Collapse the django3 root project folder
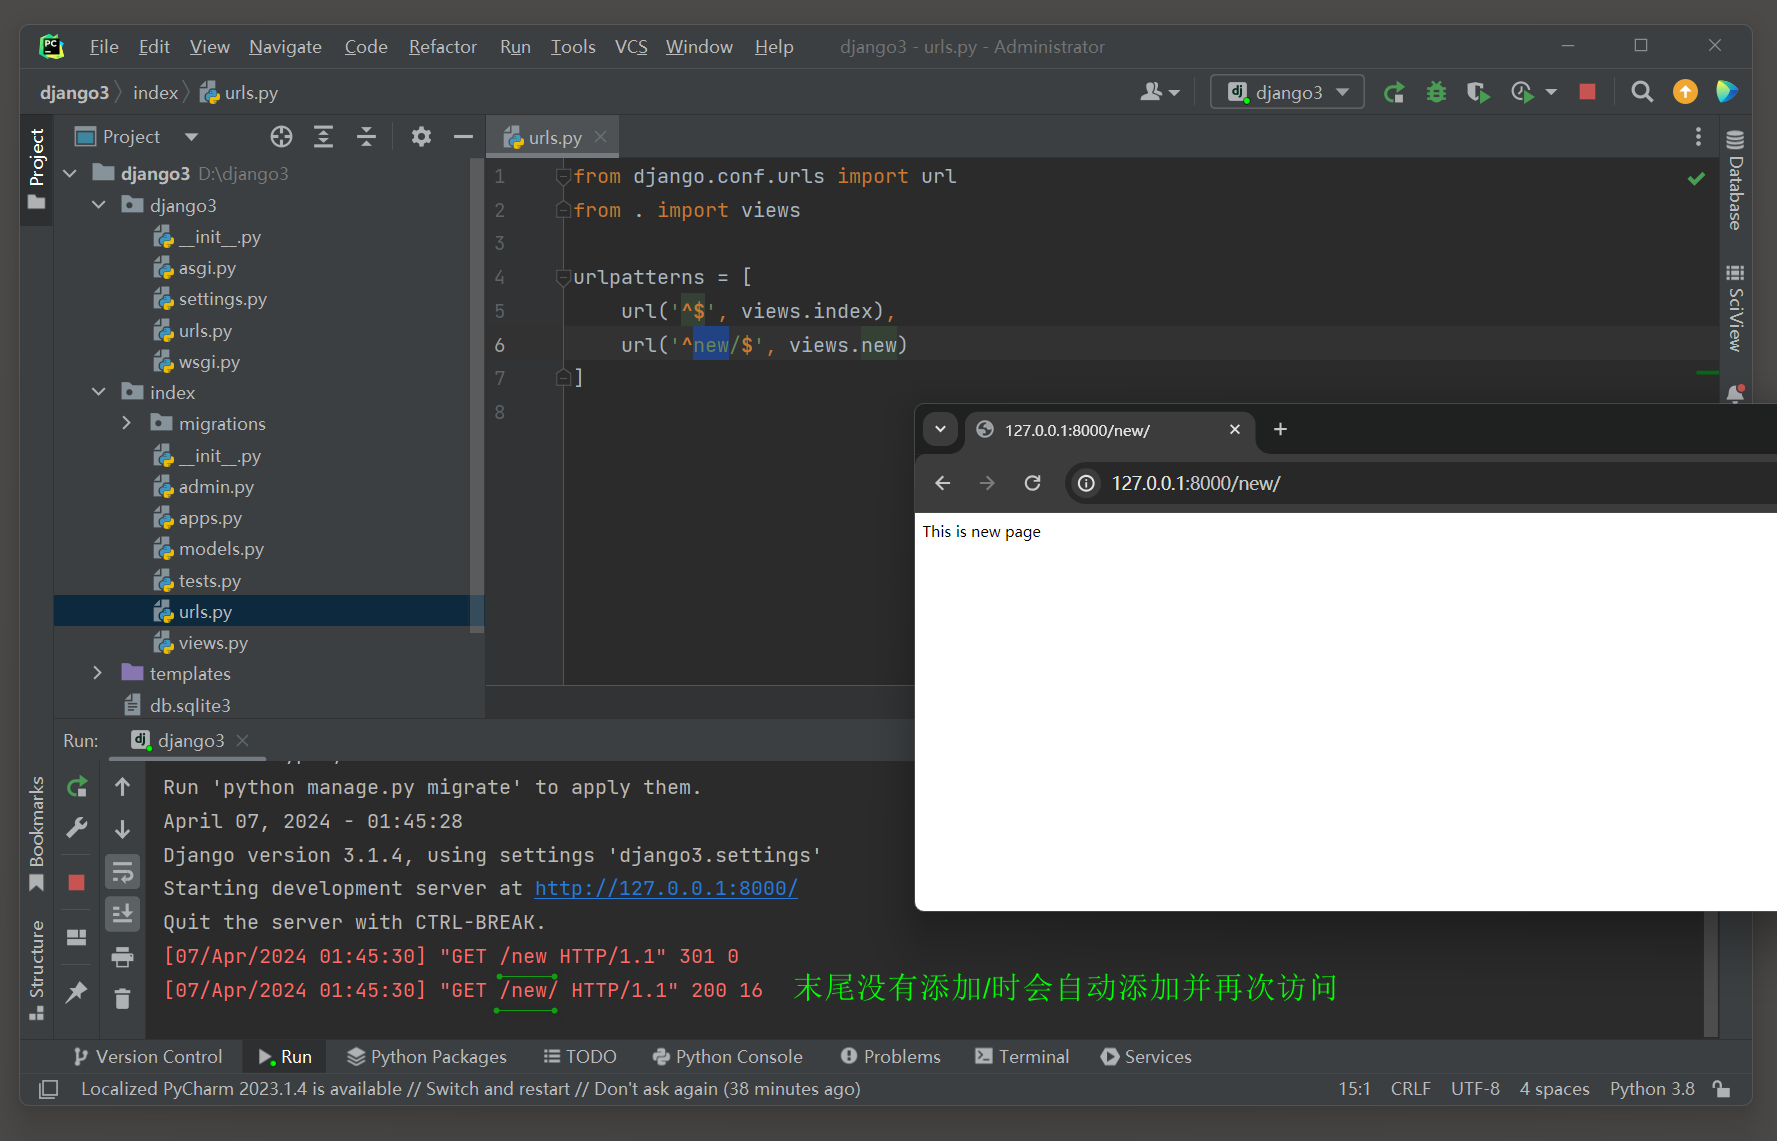Screen dimensions: 1777x1141 [x=70, y=174]
